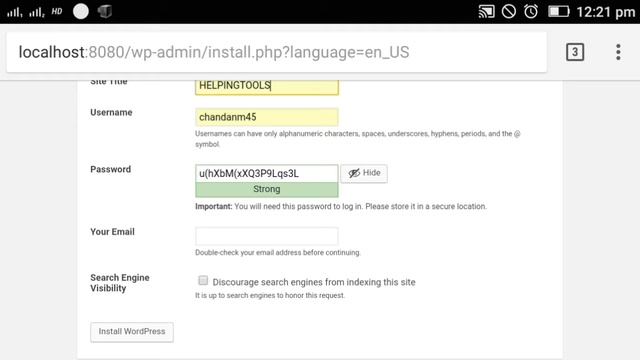This screenshot has width=640, height=360.
Task: Focus the Username field chandanm45
Action: coord(267,117)
